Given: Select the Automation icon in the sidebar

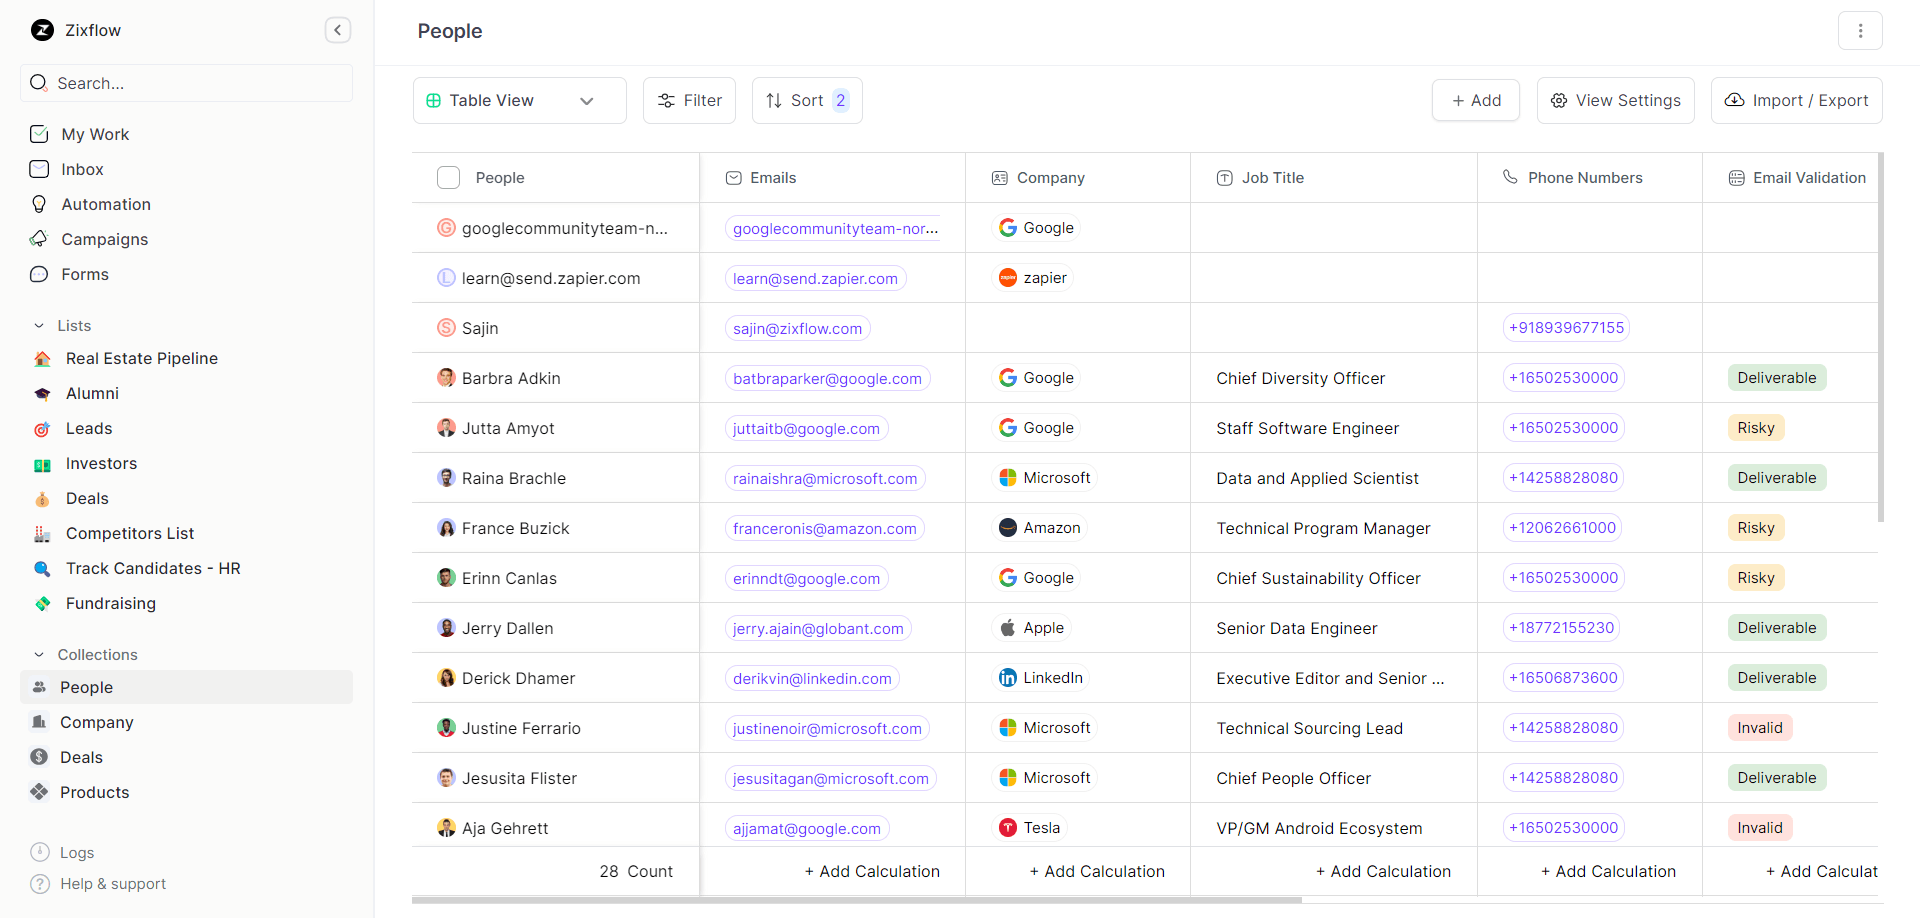Looking at the screenshot, I should tap(39, 204).
